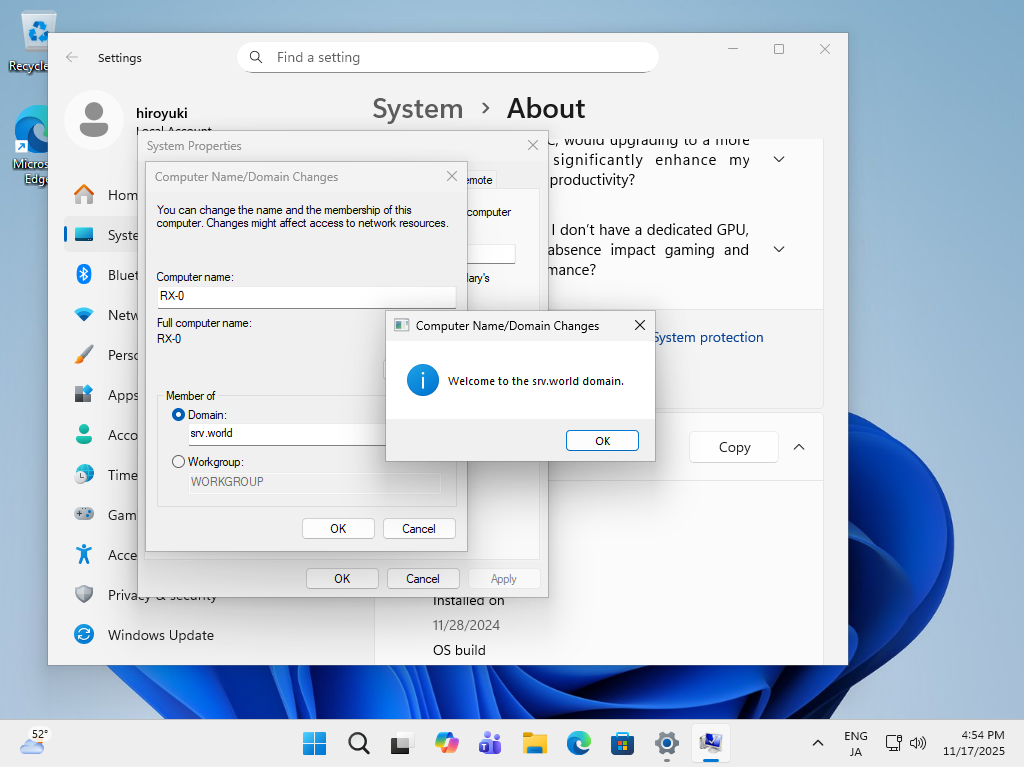The height and width of the screenshot is (767, 1024).
Task: Open the Windows Update settings page
Action: coord(160,635)
